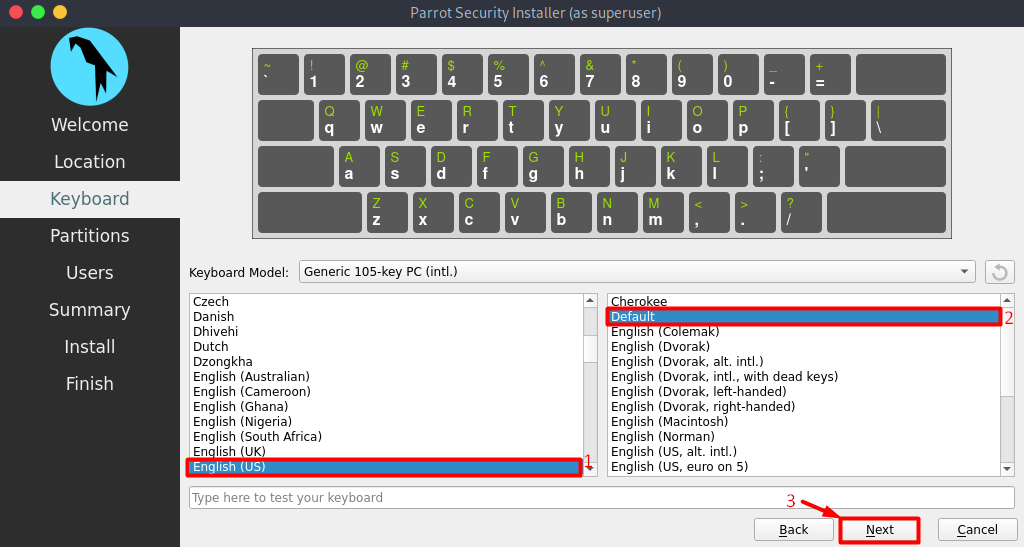This screenshot has width=1024, height=547.
Task: Select Danish in the layout list
Action: [387, 317]
